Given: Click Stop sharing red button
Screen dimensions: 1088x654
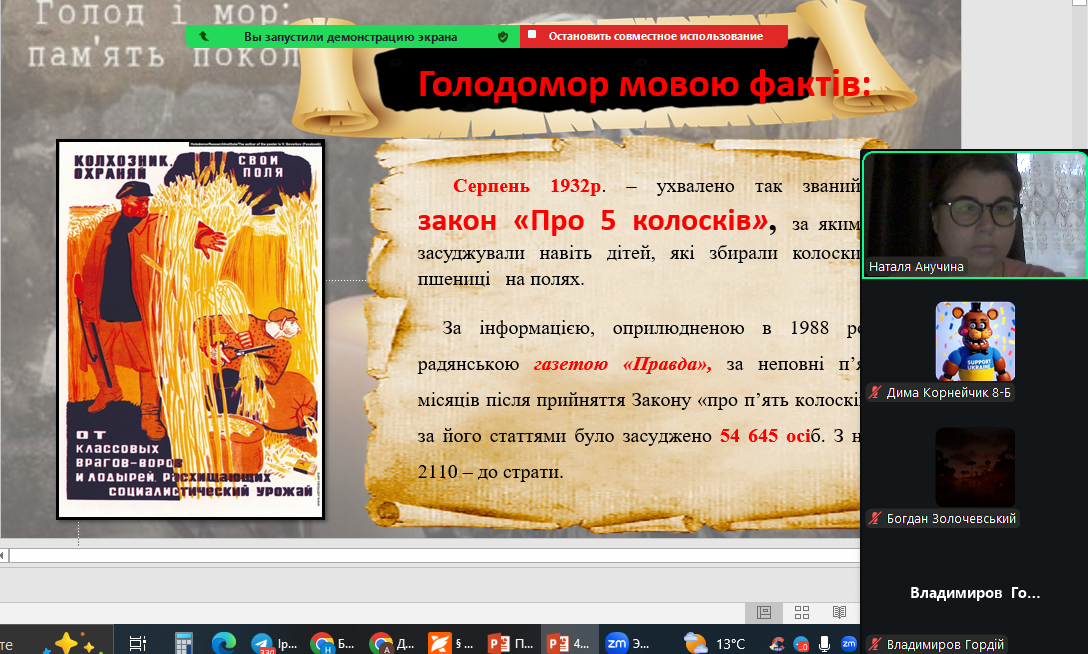Looking at the screenshot, I should pyautogui.click(x=654, y=36).
